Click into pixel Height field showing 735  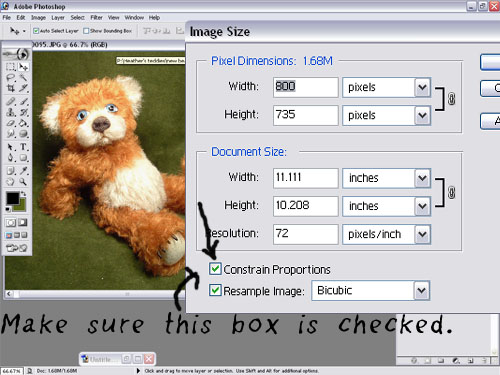click(x=306, y=115)
